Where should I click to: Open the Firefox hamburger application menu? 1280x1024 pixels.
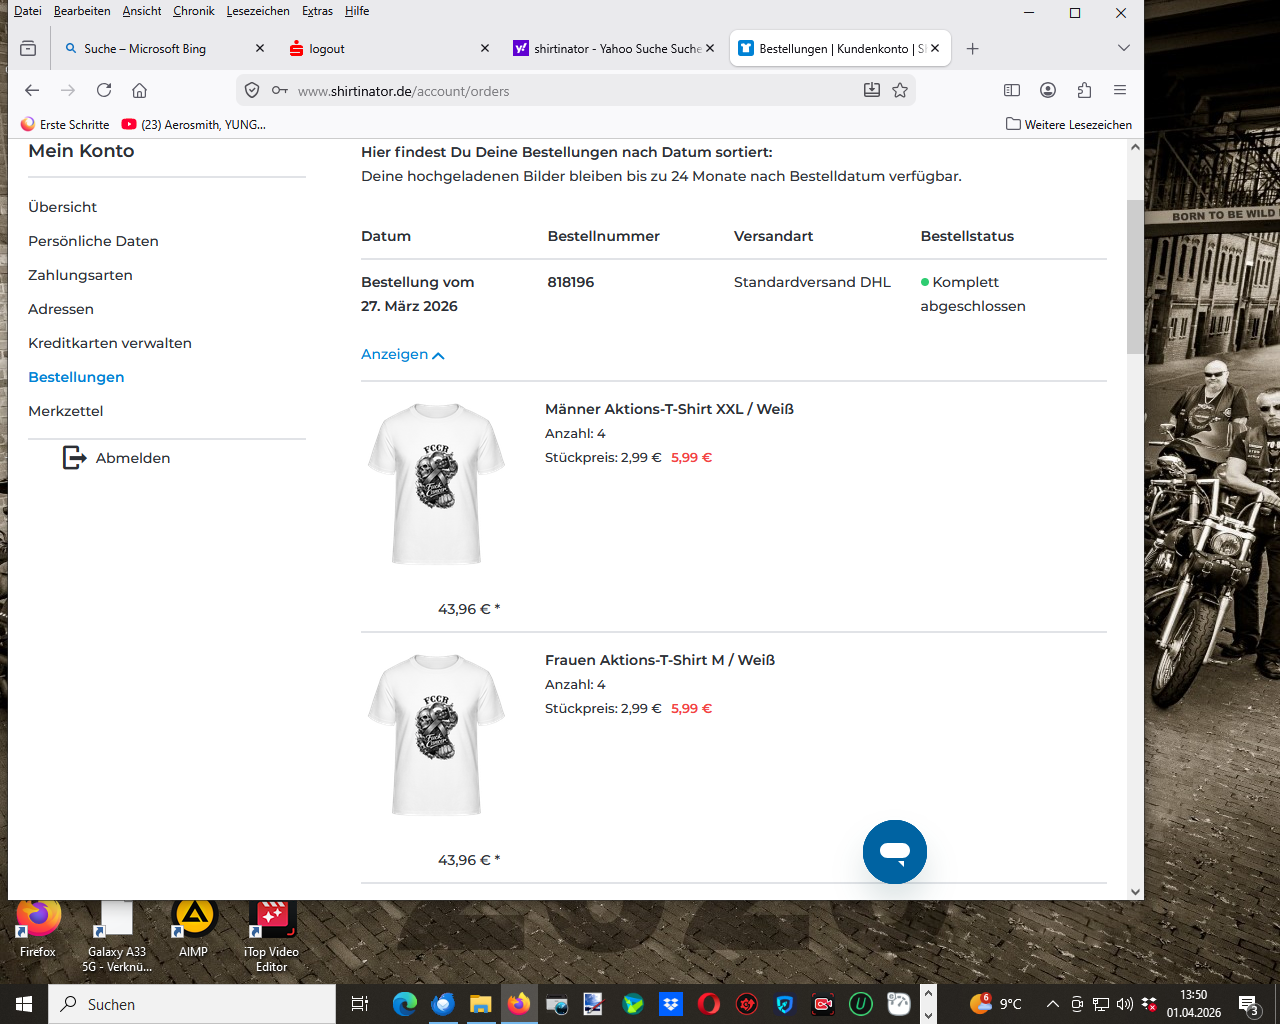click(1120, 90)
